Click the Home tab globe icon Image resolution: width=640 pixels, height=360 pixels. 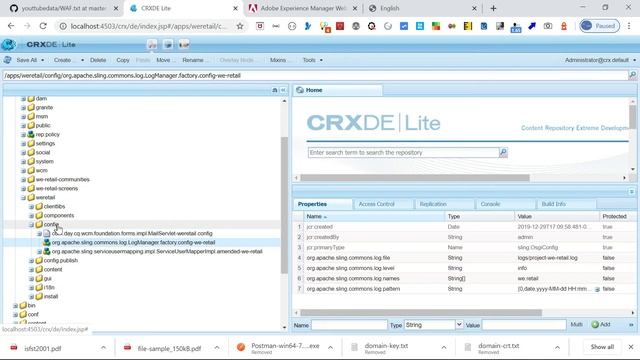coord(300,90)
